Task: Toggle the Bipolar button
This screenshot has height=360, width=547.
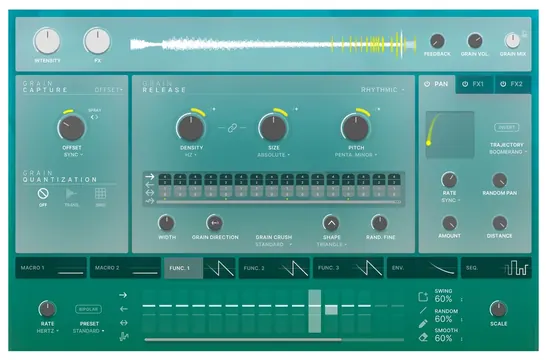Action: coord(88,309)
